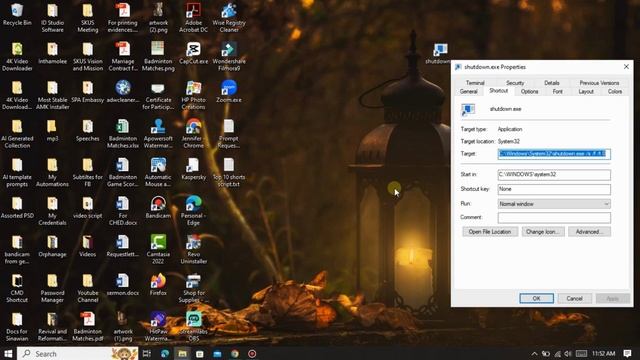Click into the Target path field

tap(554, 154)
